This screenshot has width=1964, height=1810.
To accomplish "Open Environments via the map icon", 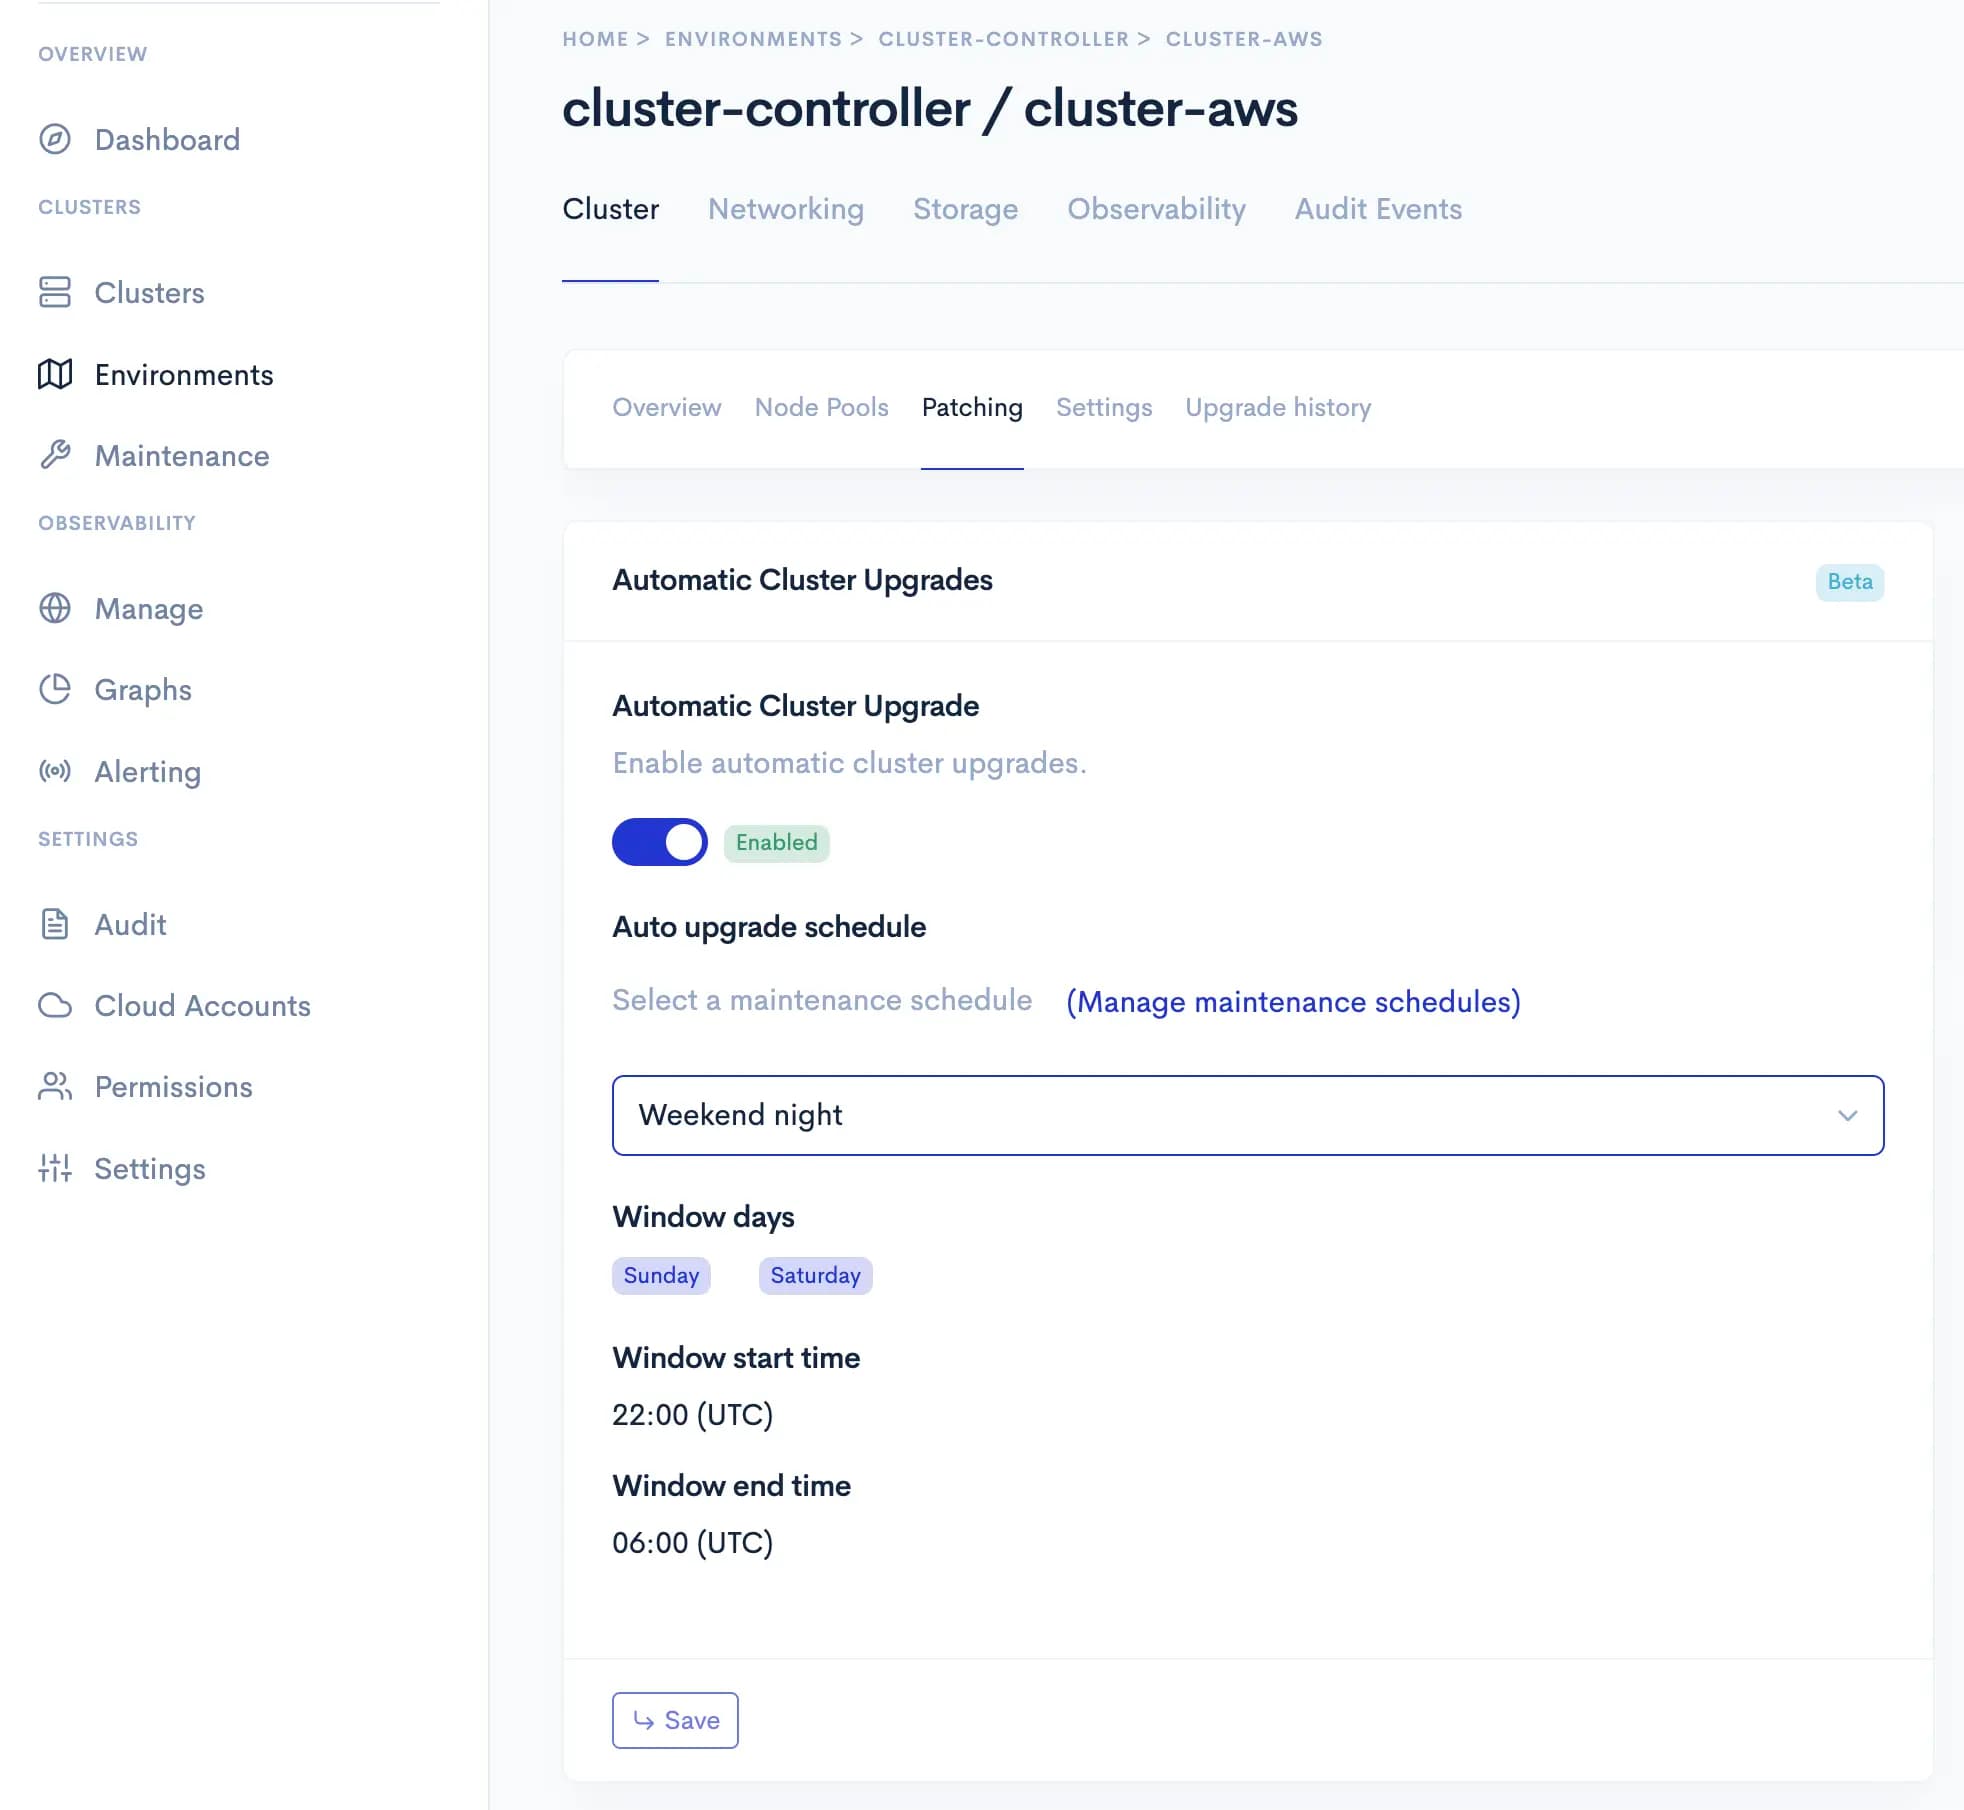I will tap(55, 375).
